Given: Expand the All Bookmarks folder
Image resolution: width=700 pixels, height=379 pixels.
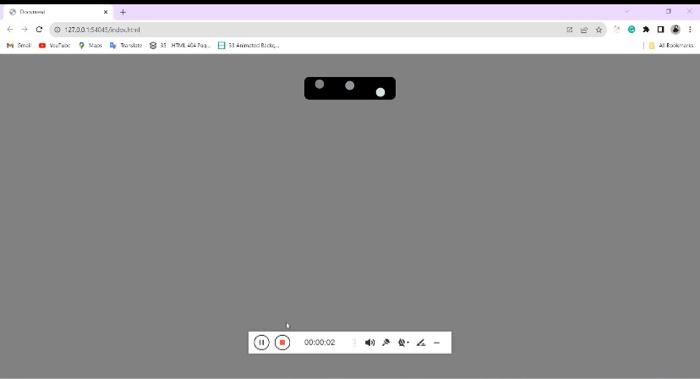Looking at the screenshot, I should (x=671, y=46).
